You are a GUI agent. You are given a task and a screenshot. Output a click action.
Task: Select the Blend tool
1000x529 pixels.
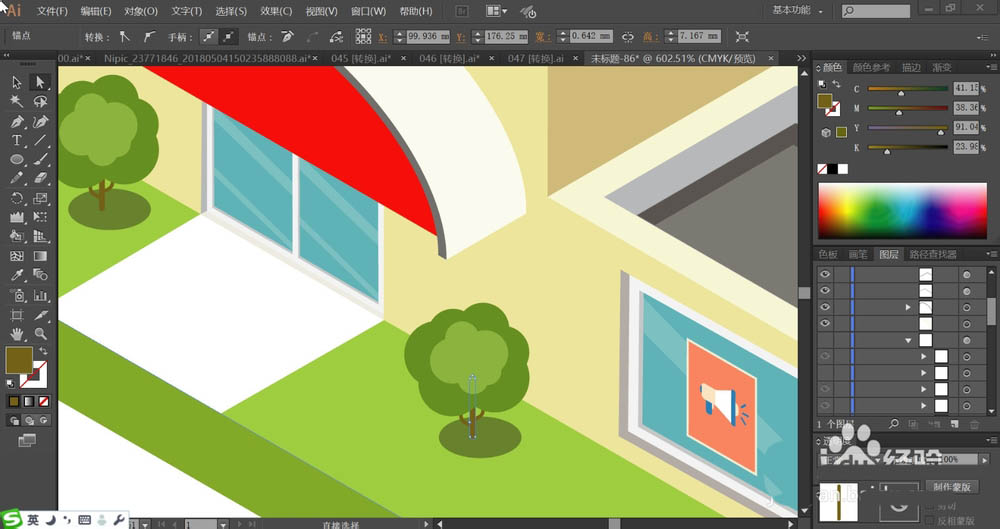click(x=40, y=276)
